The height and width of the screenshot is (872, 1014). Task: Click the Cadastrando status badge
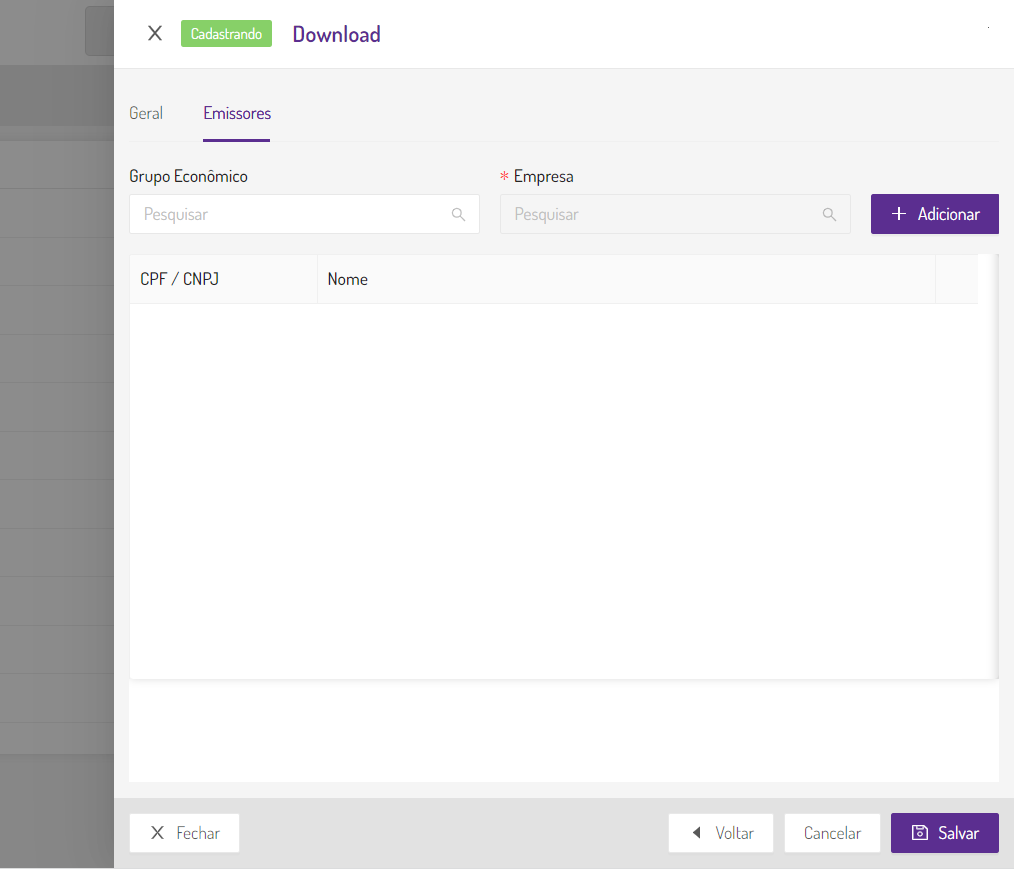pos(226,33)
